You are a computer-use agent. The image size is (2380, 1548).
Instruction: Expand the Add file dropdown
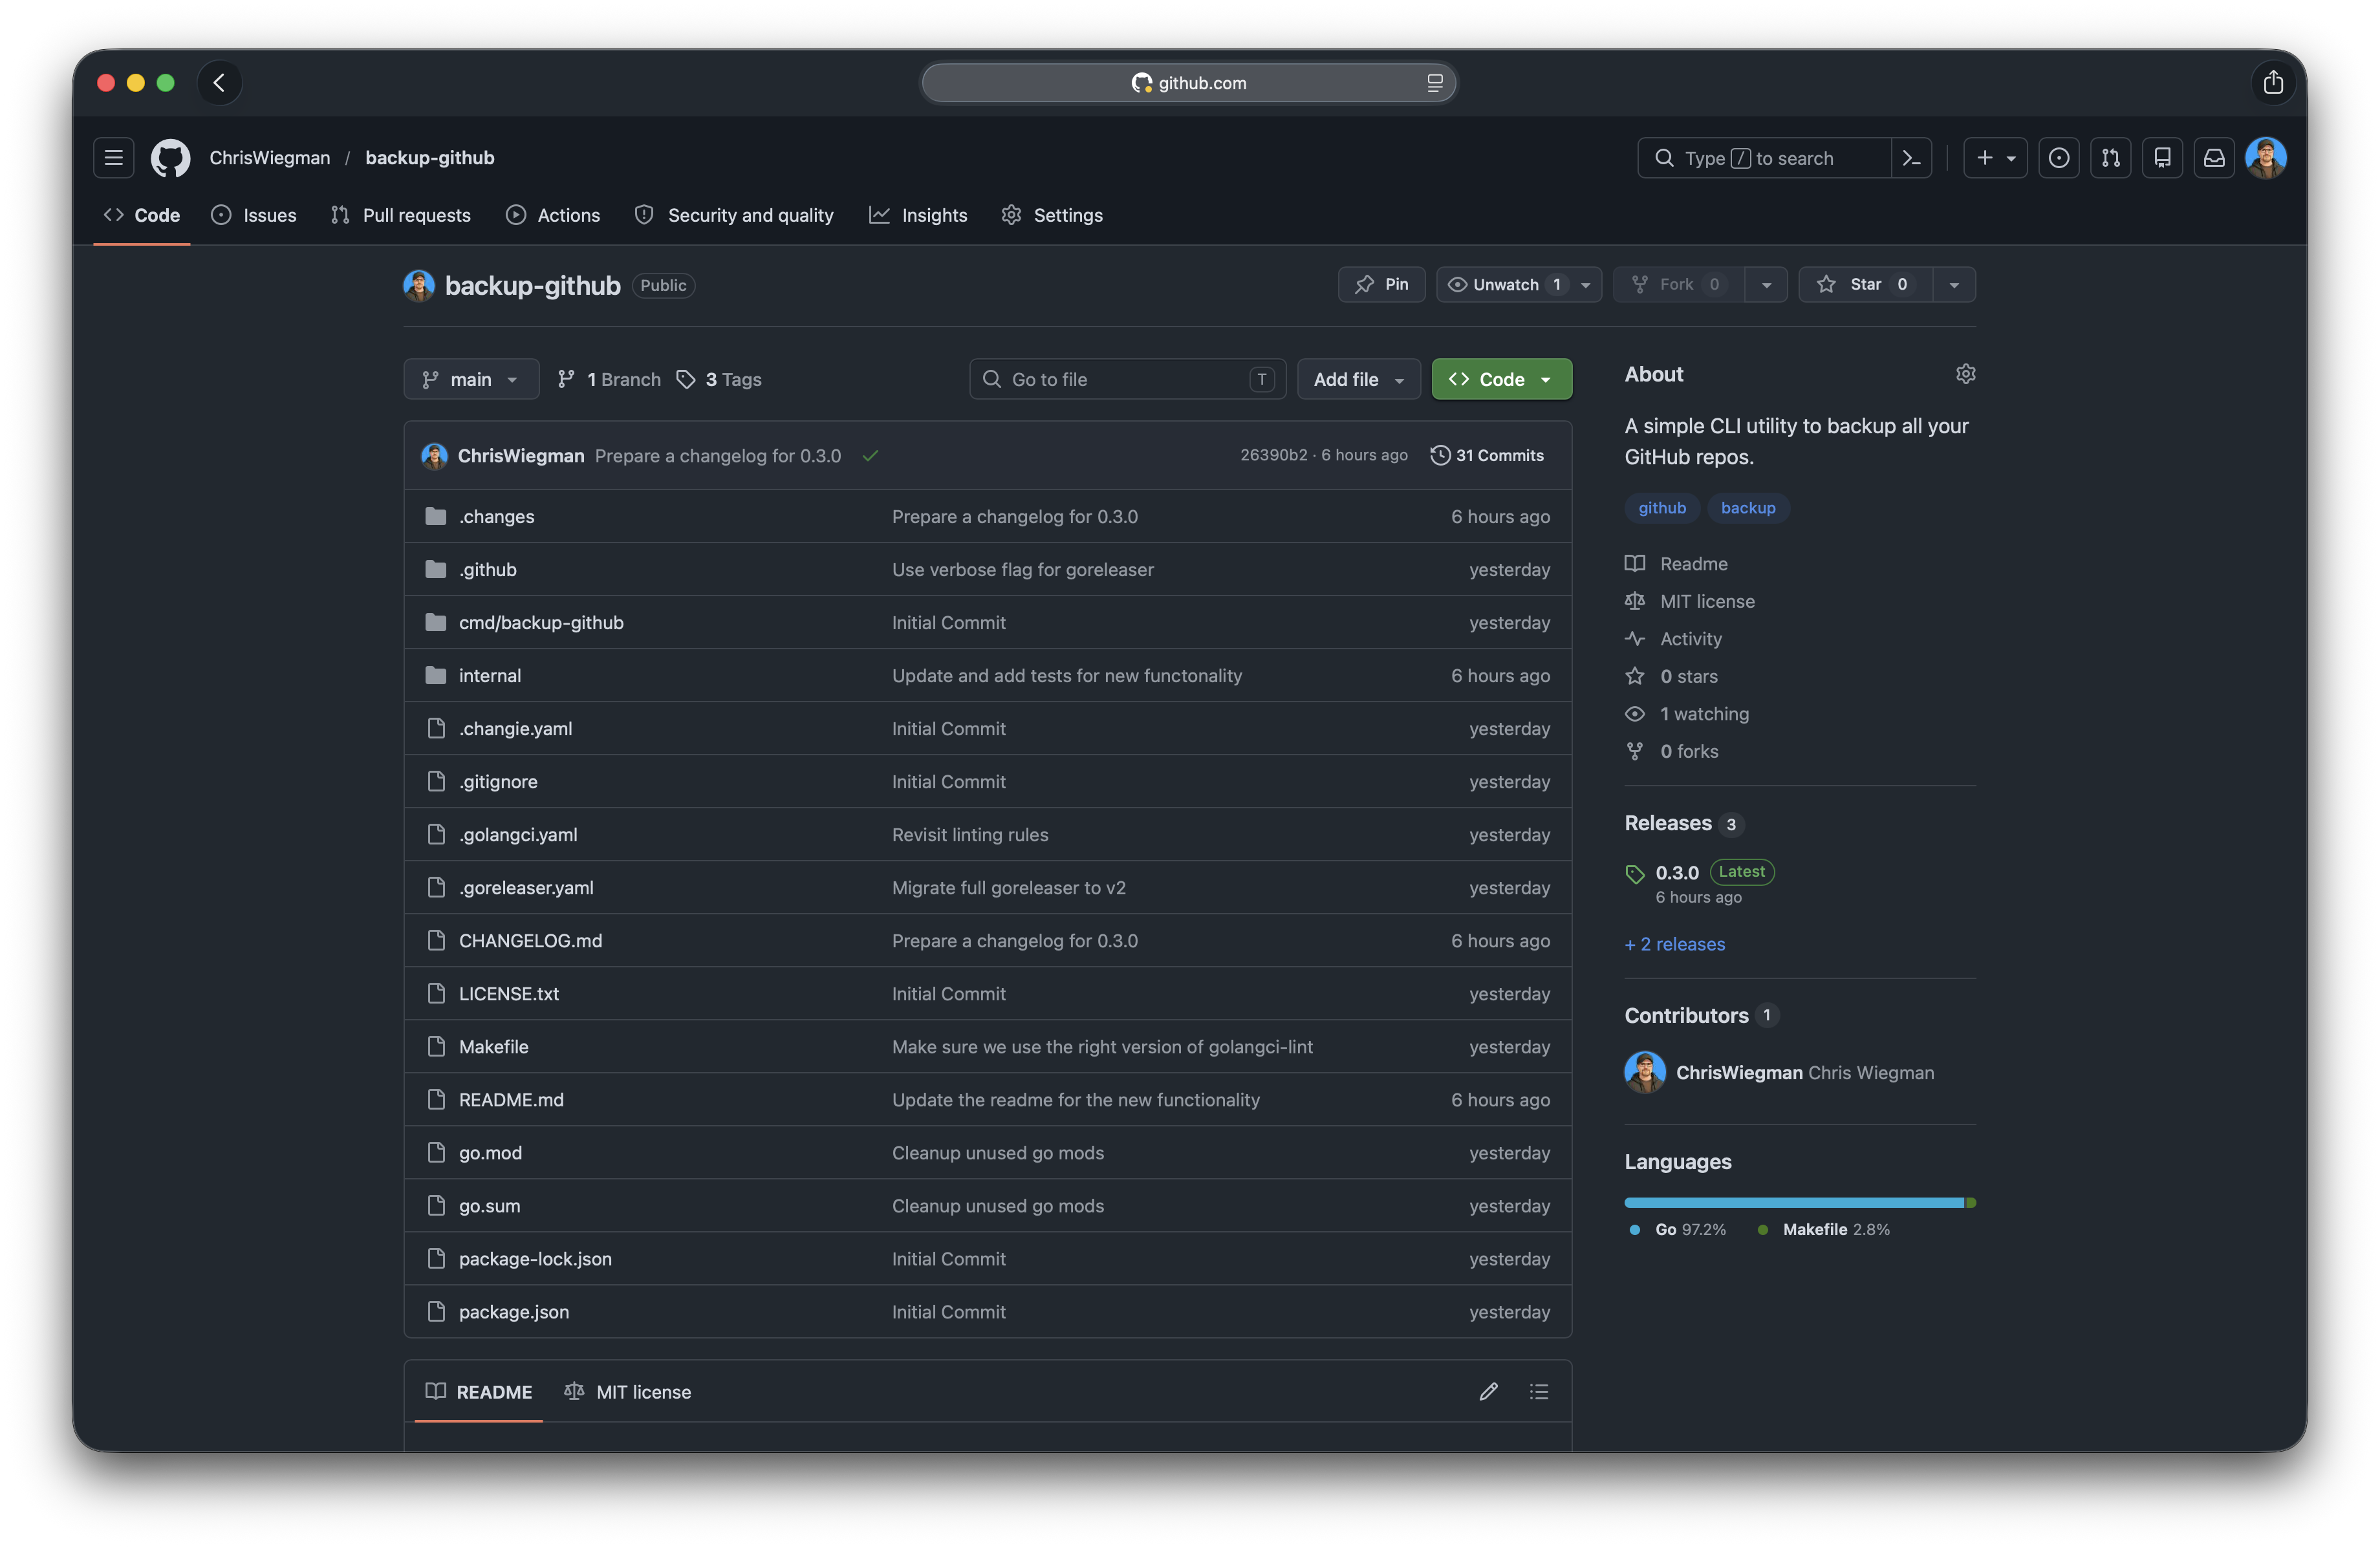tap(1358, 379)
